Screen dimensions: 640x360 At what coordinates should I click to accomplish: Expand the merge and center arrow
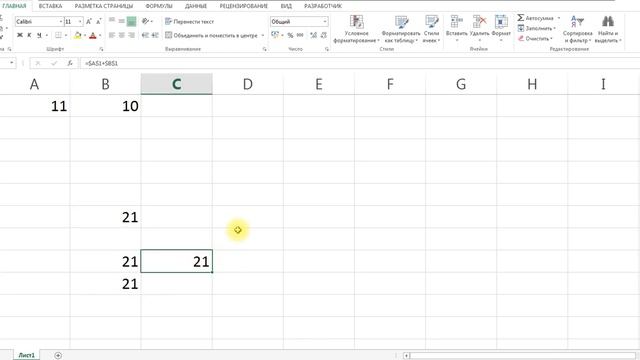tap(262, 36)
